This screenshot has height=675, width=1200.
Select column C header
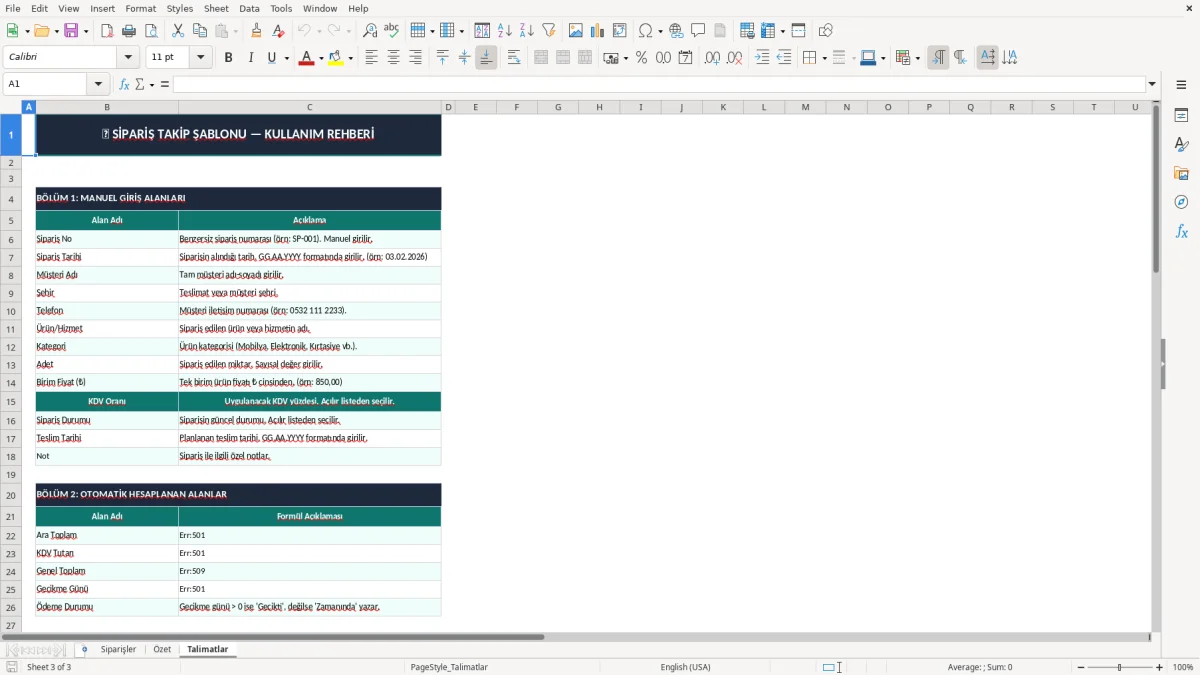pyautogui.click(x=310, y=107)
